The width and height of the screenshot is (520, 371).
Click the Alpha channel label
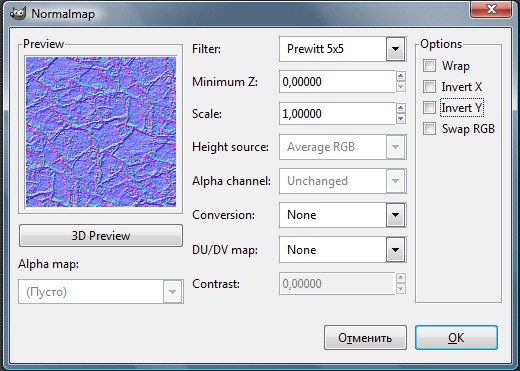point(231,181)
